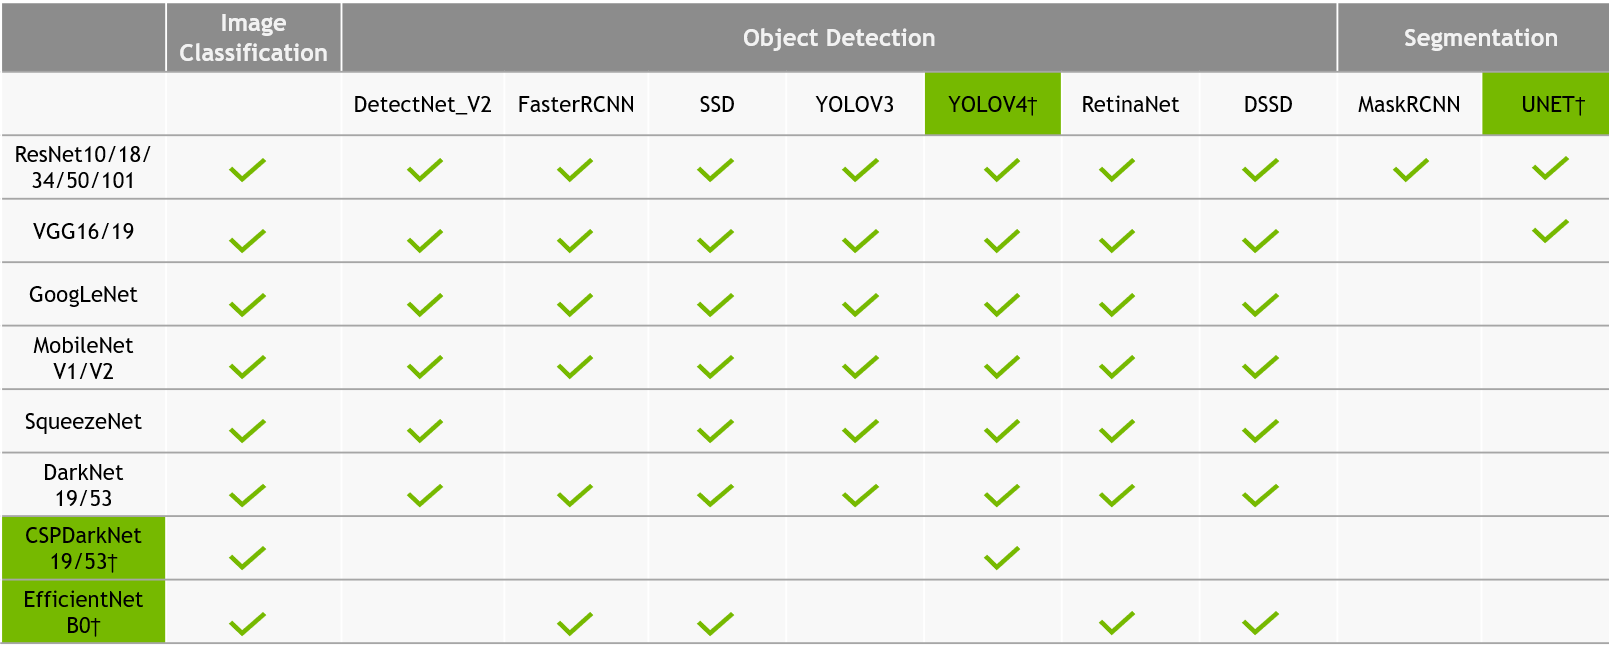Click the CSPDarkNet Image Classification checkmark
This screenshot has height=647, width=1609.
(x=247, y=558)
